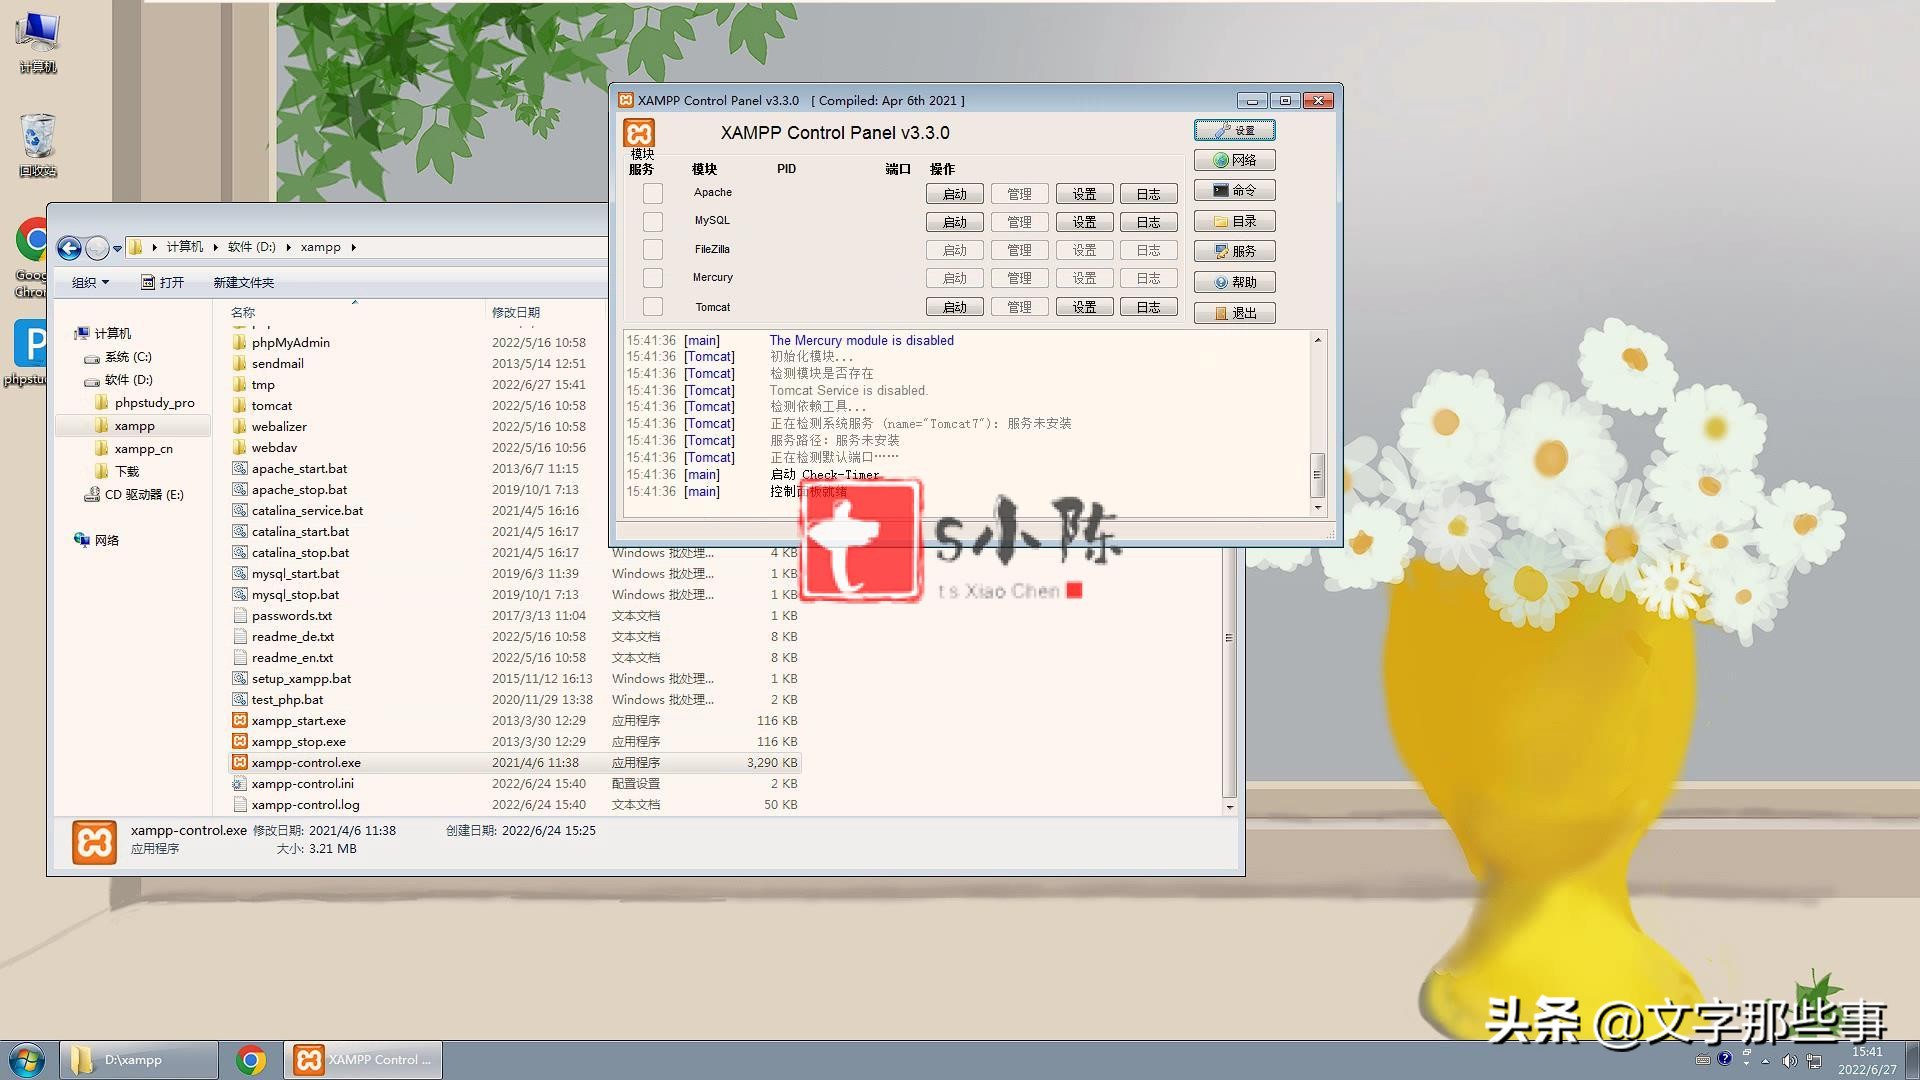
Task: Select the xampp-control.log file row
Action: pyautogui.click(x=515, y=804)
